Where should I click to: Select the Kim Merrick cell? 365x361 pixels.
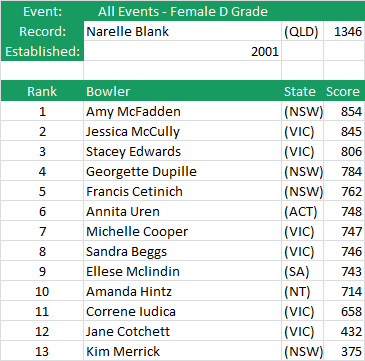click(x=182, y=351)
